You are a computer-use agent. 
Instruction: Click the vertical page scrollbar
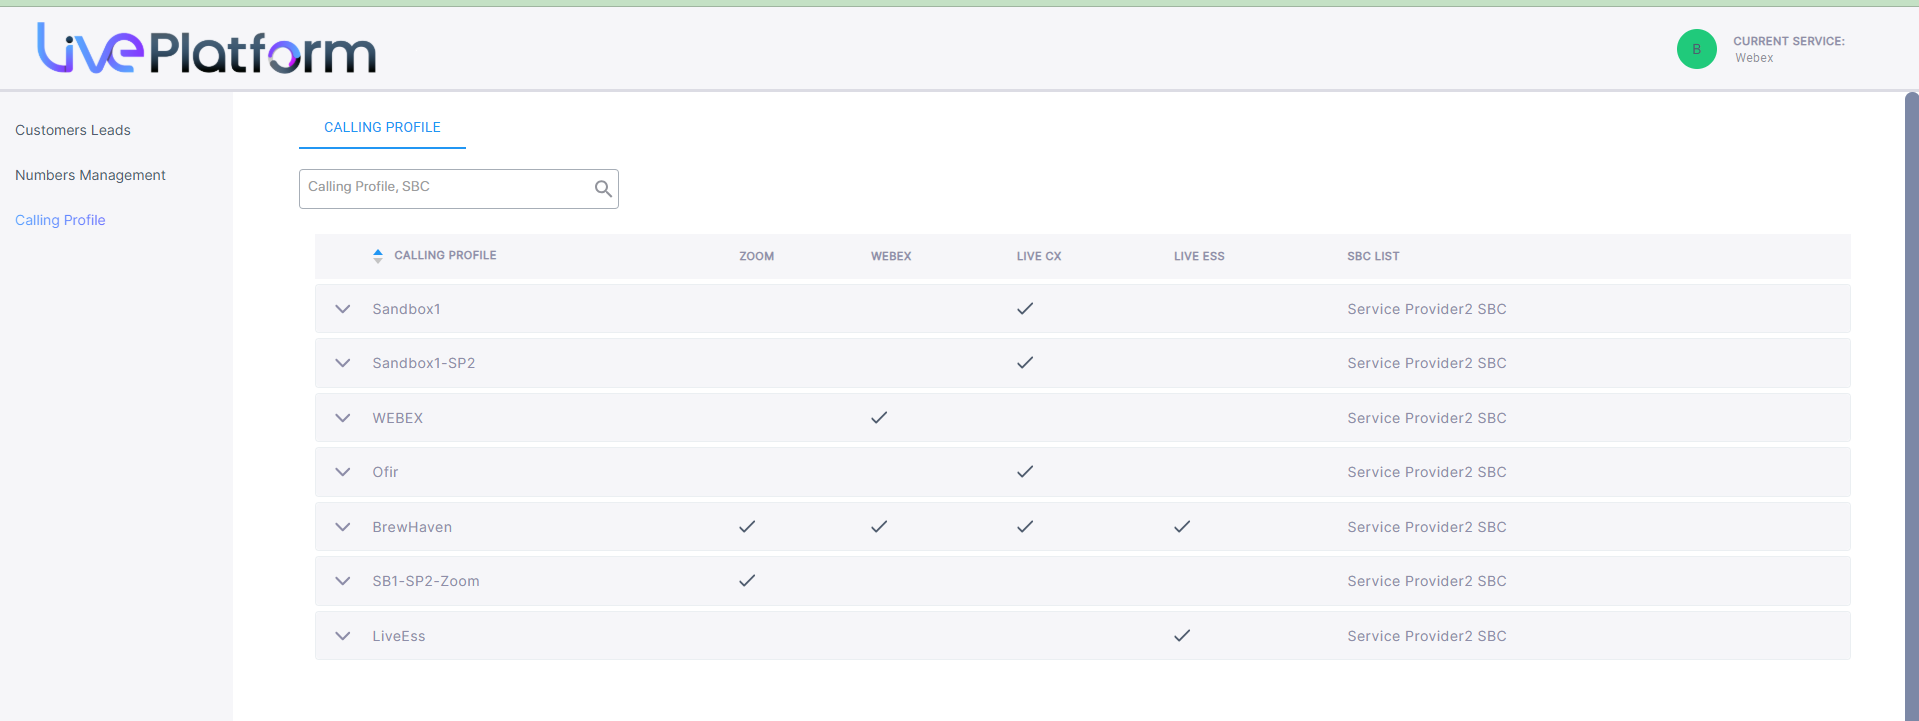click(1911, 406)
